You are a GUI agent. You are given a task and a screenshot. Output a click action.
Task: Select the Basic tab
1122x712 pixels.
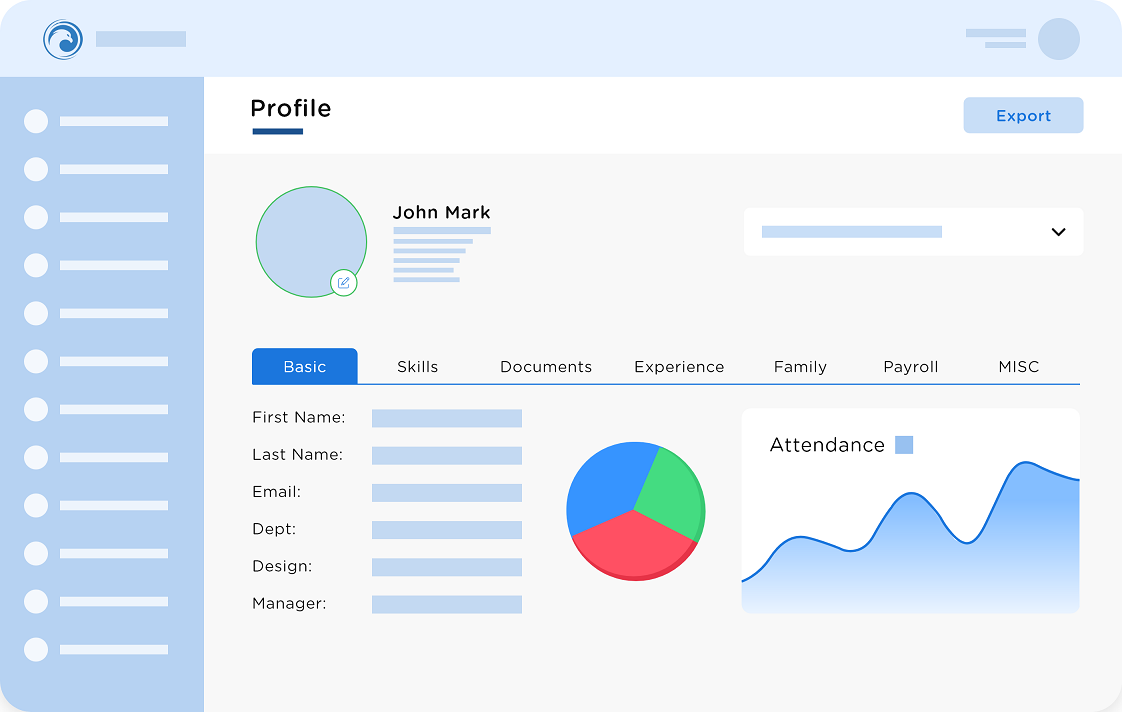tap(304, 367)
